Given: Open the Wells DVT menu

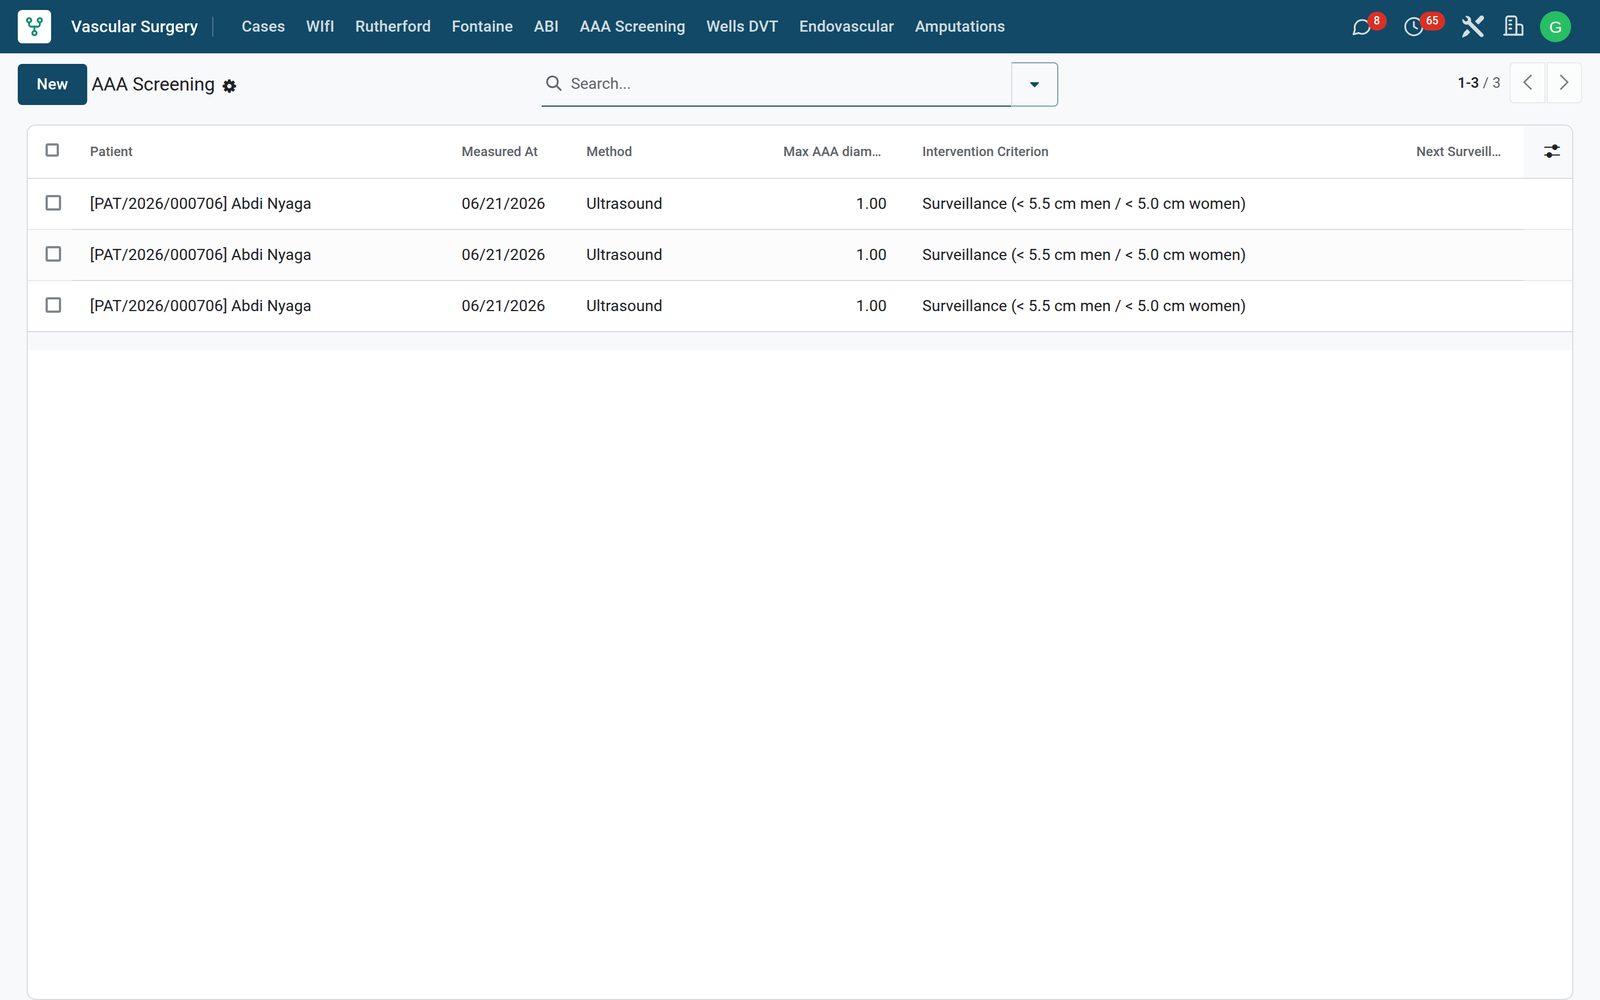Looking at the screenshot, I should [742, 27].
